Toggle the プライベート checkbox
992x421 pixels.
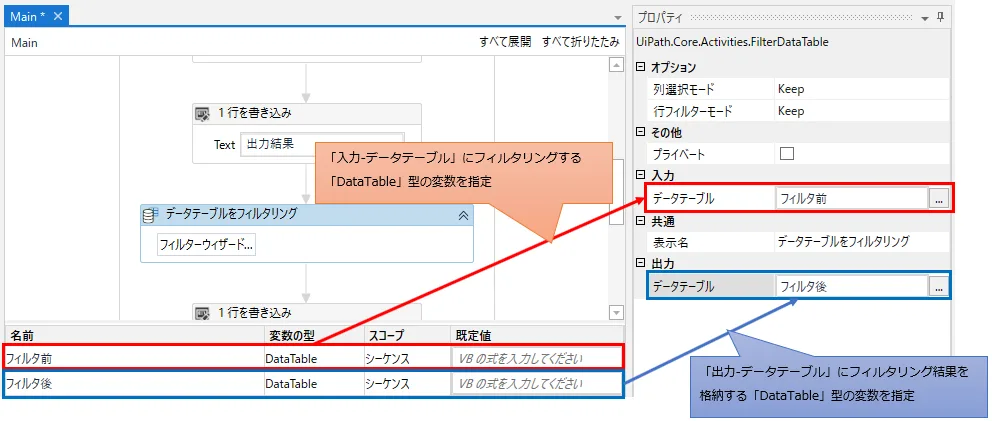coord(786,153)
